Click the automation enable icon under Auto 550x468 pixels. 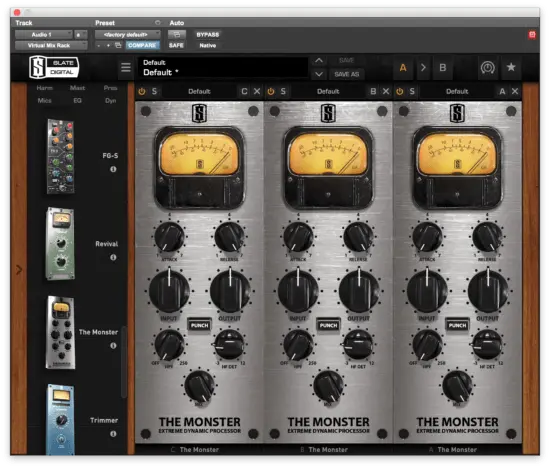pos(176,34)
